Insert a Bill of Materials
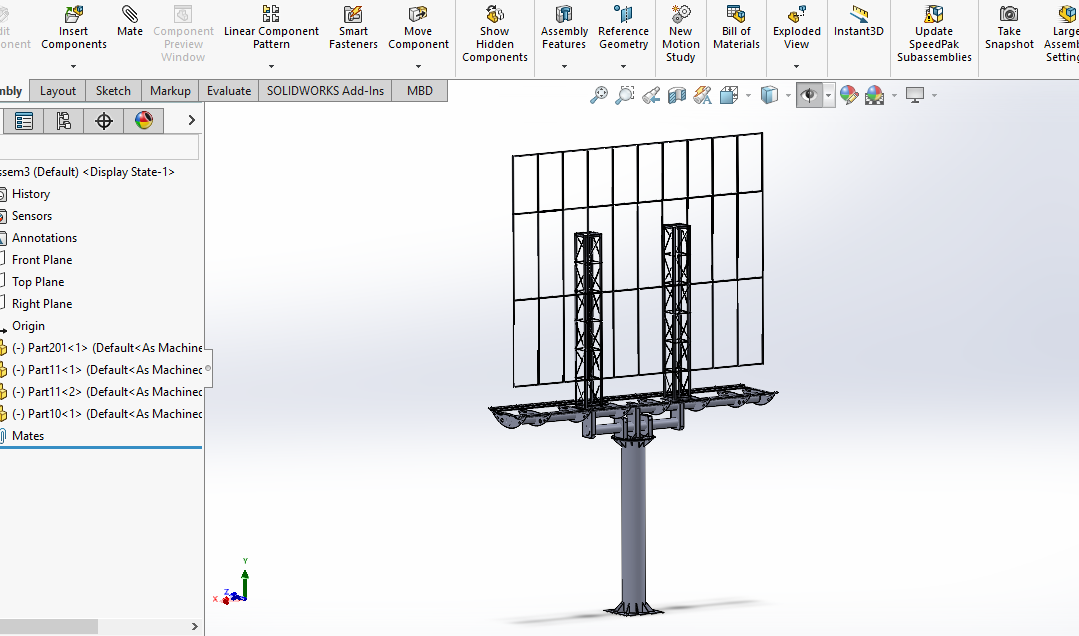This screenshot has width=1079, height=636. [736, 28]
